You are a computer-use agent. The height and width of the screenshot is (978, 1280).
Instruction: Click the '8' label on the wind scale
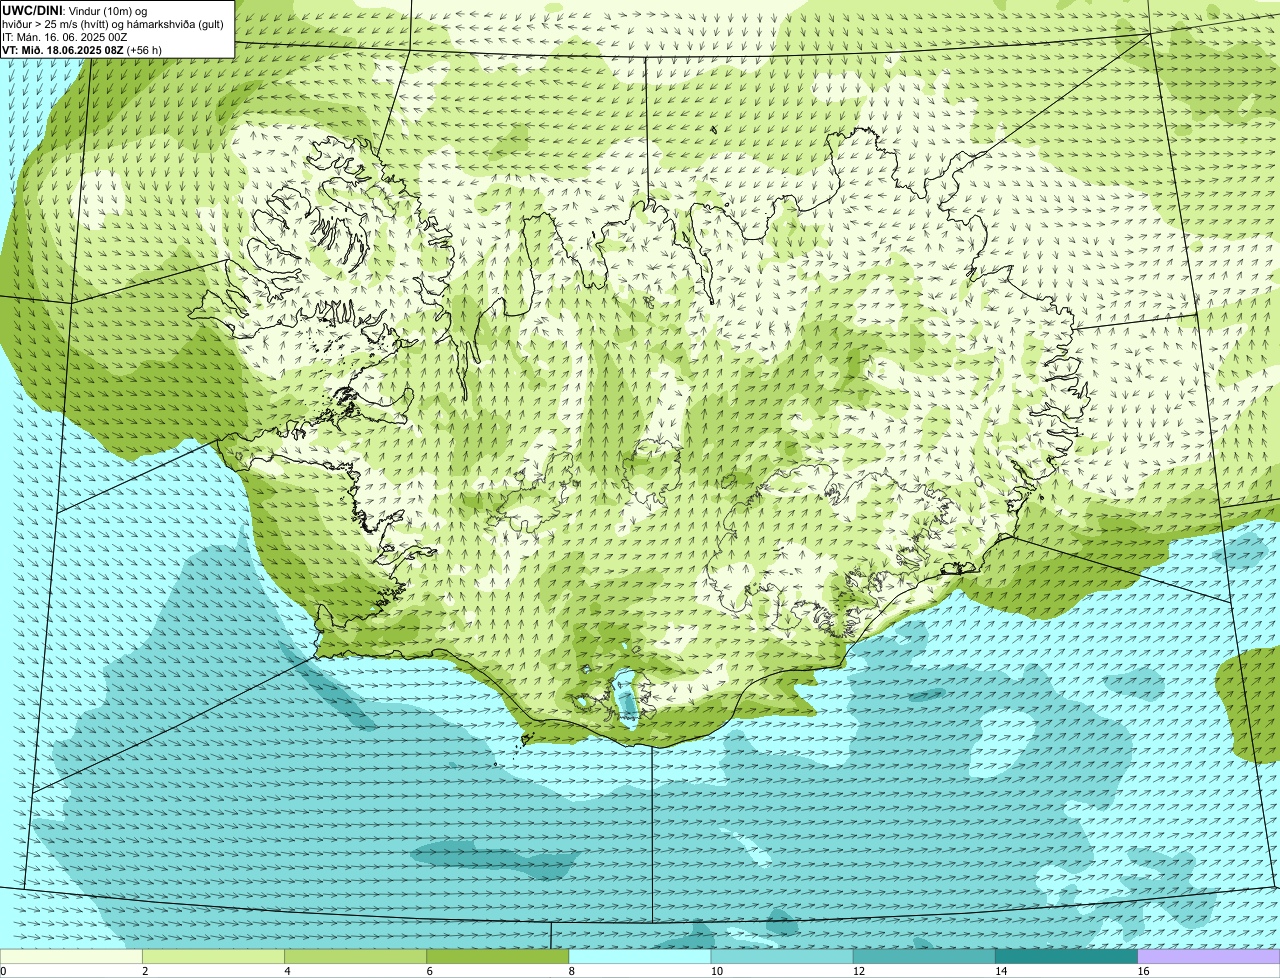click(571, 971)
